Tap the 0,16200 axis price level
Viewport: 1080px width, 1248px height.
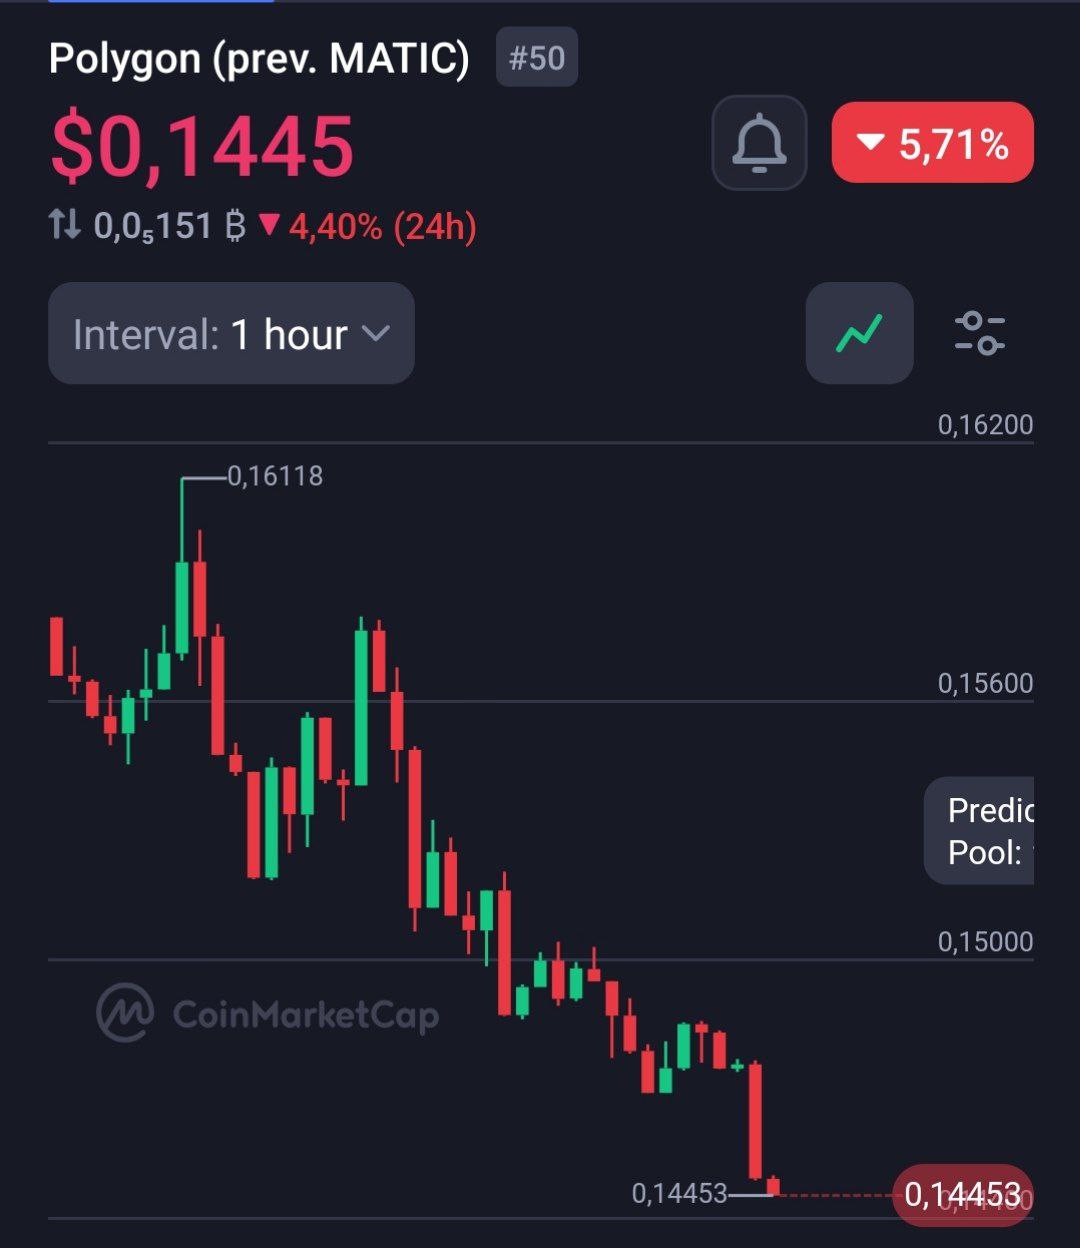984,425
